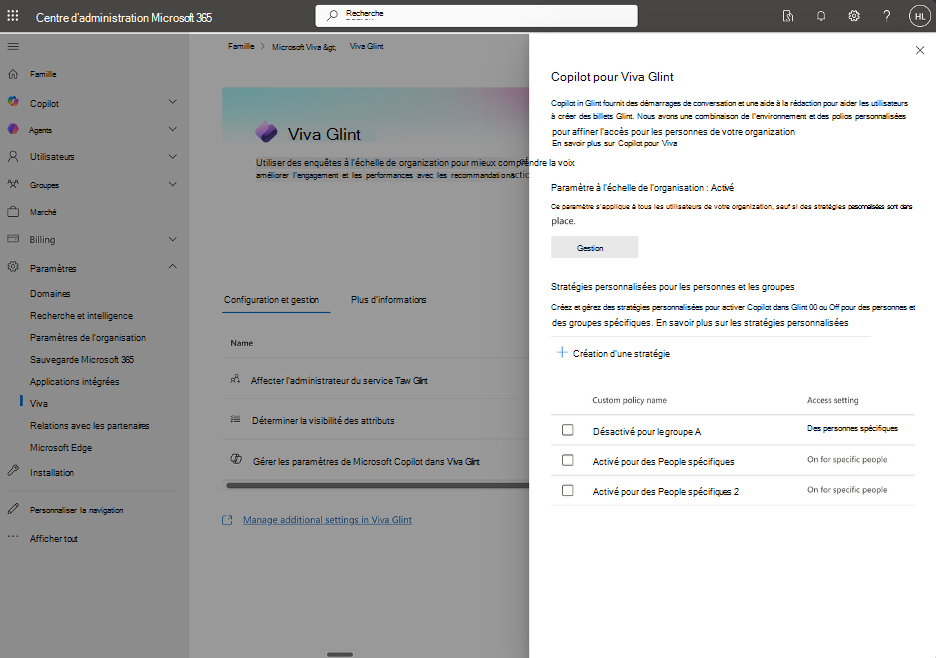This screenshot has width=936, height=658.
Task: Open the Microsoft 365 app launcher grid
Action: 11,15
